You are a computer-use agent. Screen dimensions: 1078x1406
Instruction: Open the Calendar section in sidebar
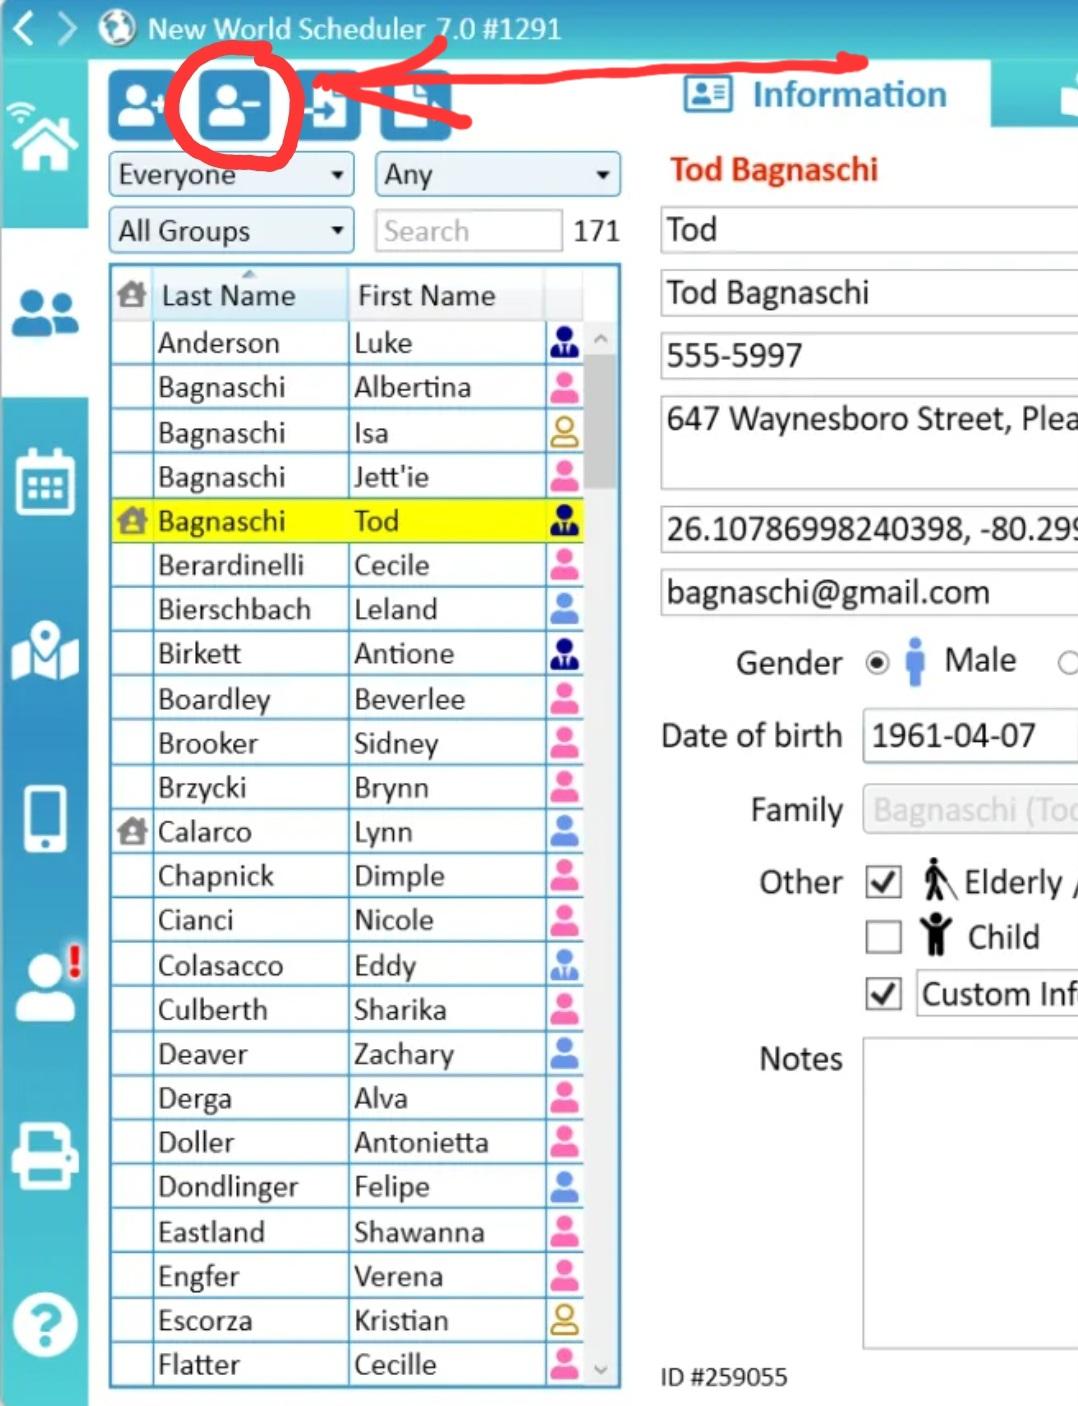pyautogui.click(x=44, y=482)
